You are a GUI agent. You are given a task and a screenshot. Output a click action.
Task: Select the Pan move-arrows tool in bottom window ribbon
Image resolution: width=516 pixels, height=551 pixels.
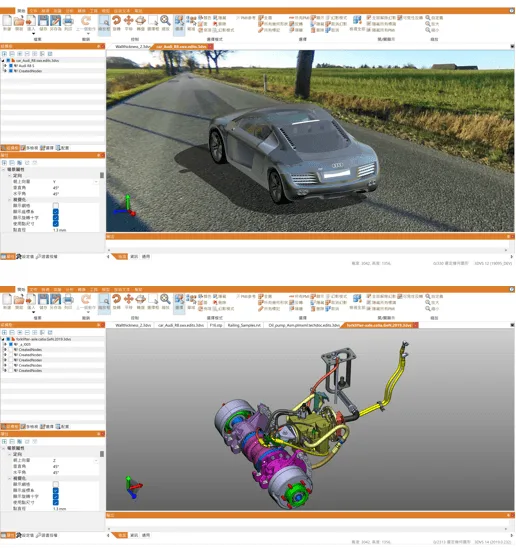coord(129,299)
